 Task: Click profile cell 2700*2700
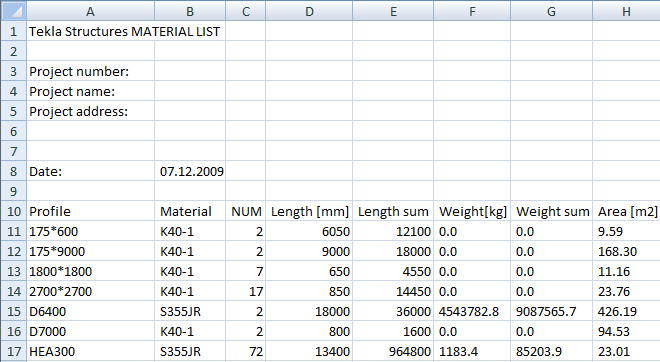pos(90,291)
